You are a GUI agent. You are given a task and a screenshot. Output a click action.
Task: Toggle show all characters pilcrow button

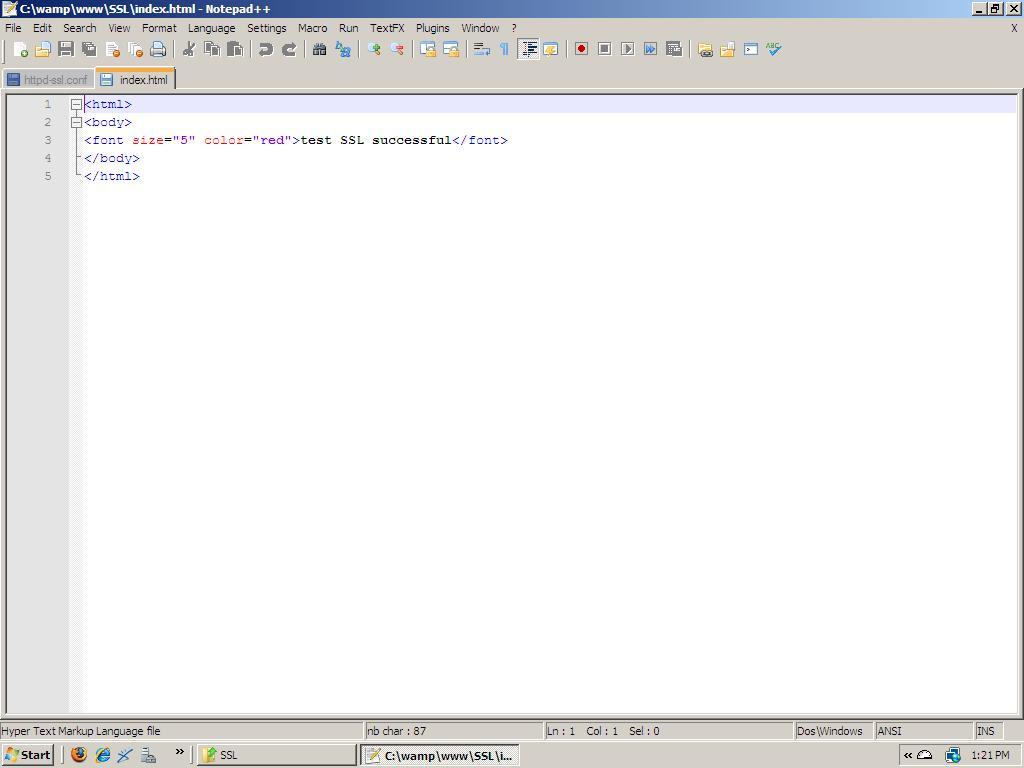504,49
